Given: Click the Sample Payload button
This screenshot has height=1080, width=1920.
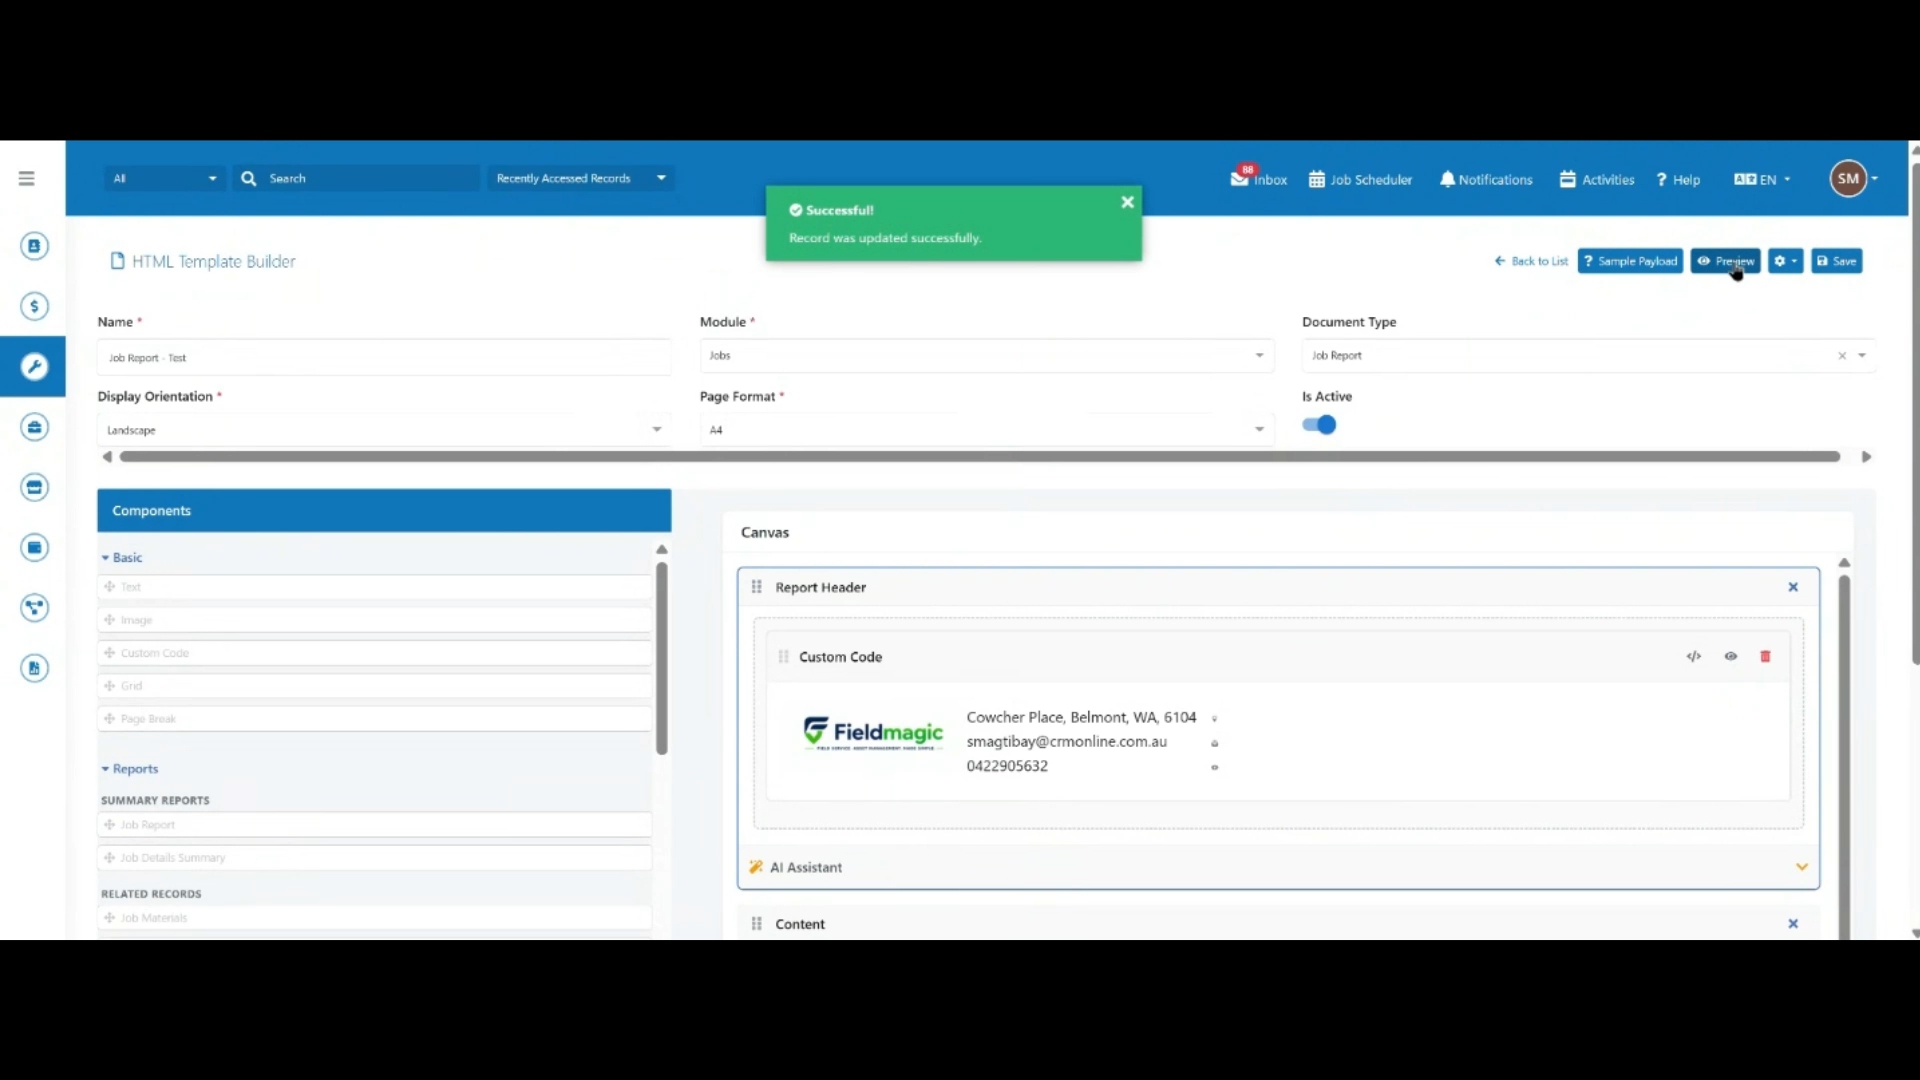Looking at the screenshot, I should [1630, 261].
